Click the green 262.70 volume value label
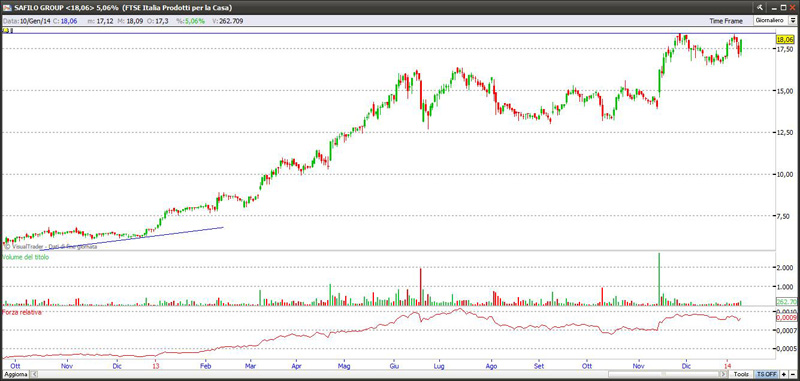 click(786, 302)
